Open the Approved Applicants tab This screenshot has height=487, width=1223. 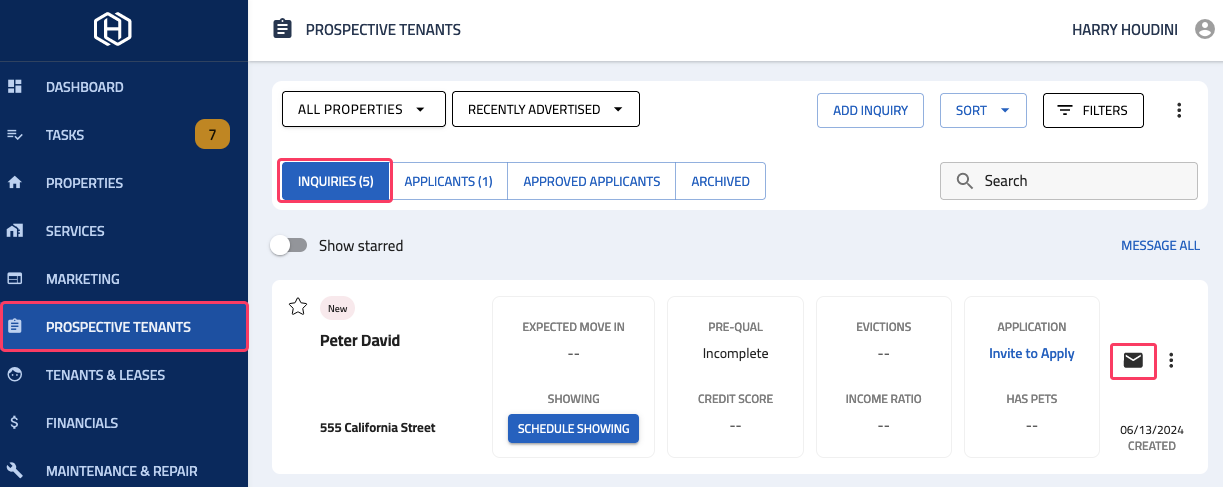pyautogui.click(x=592, y=181)
